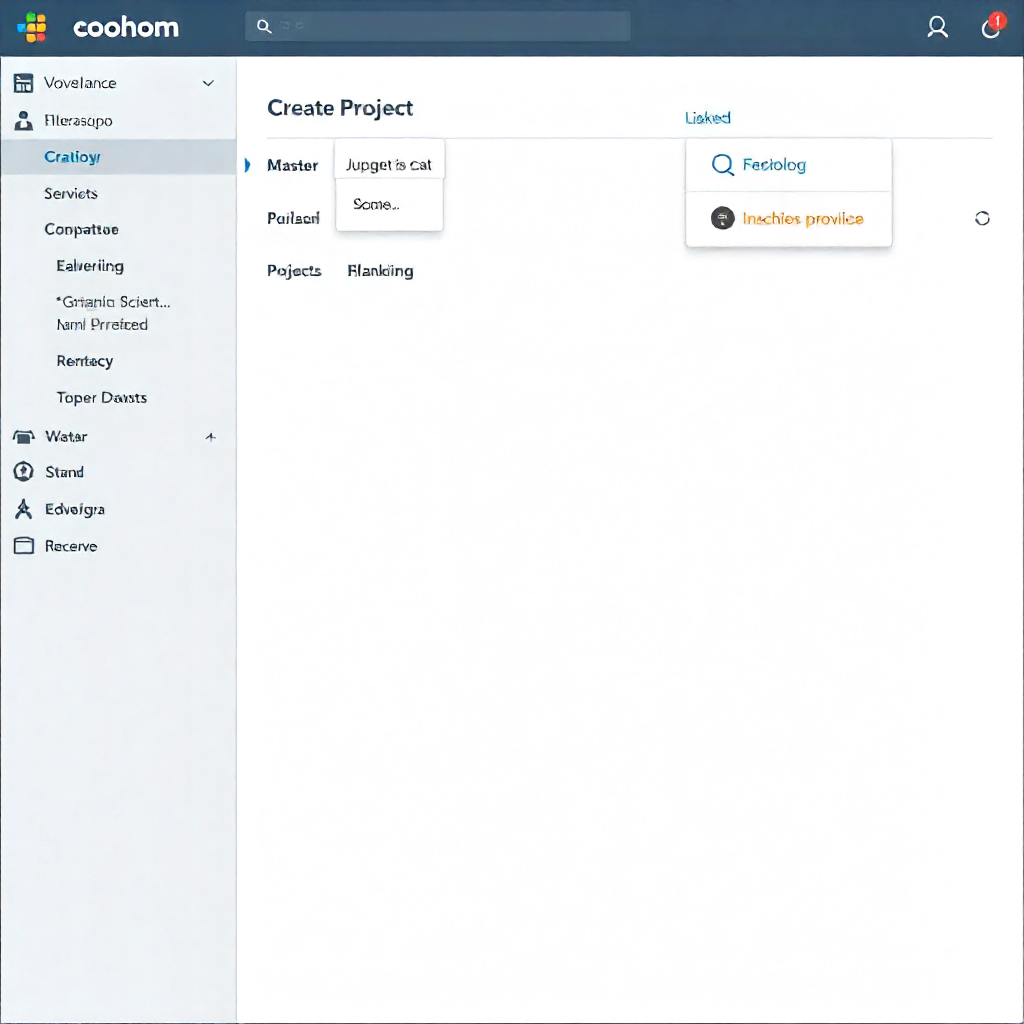Click the Fectolog magnifier icon
This screenshot has height=1024, width=1024.
[722, 165]
